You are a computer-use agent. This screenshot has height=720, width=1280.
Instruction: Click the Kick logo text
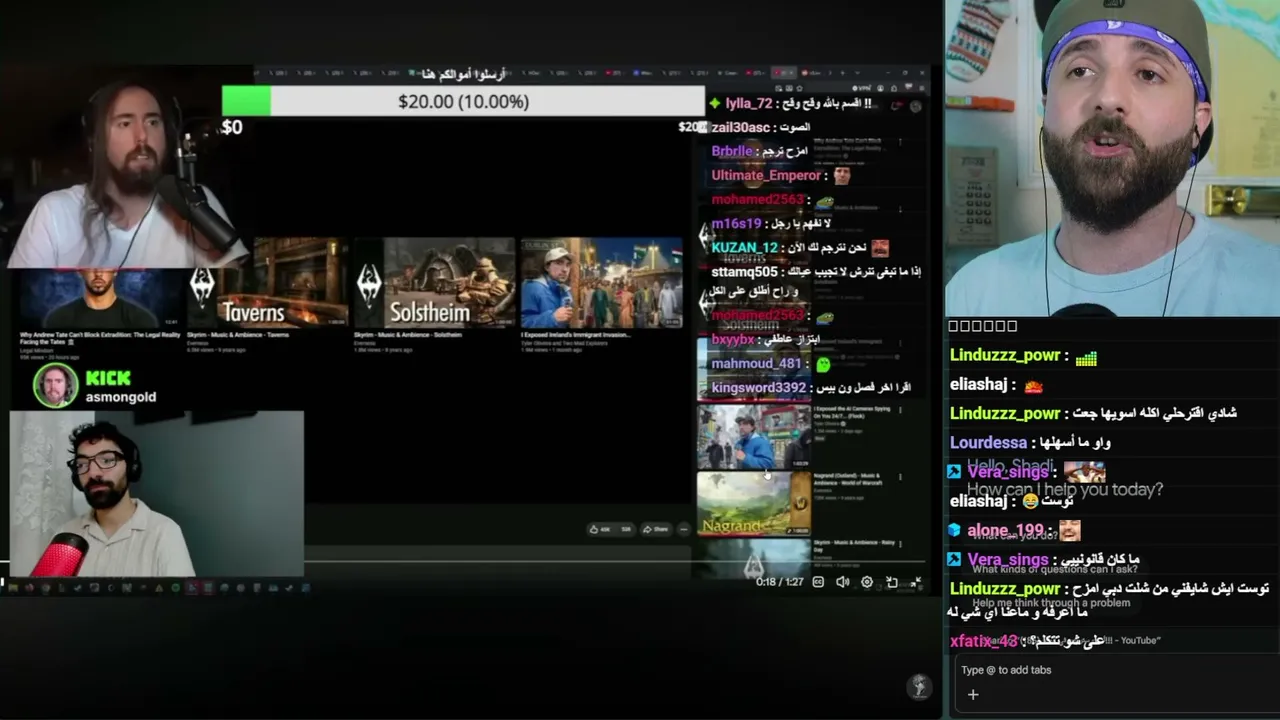108,378
